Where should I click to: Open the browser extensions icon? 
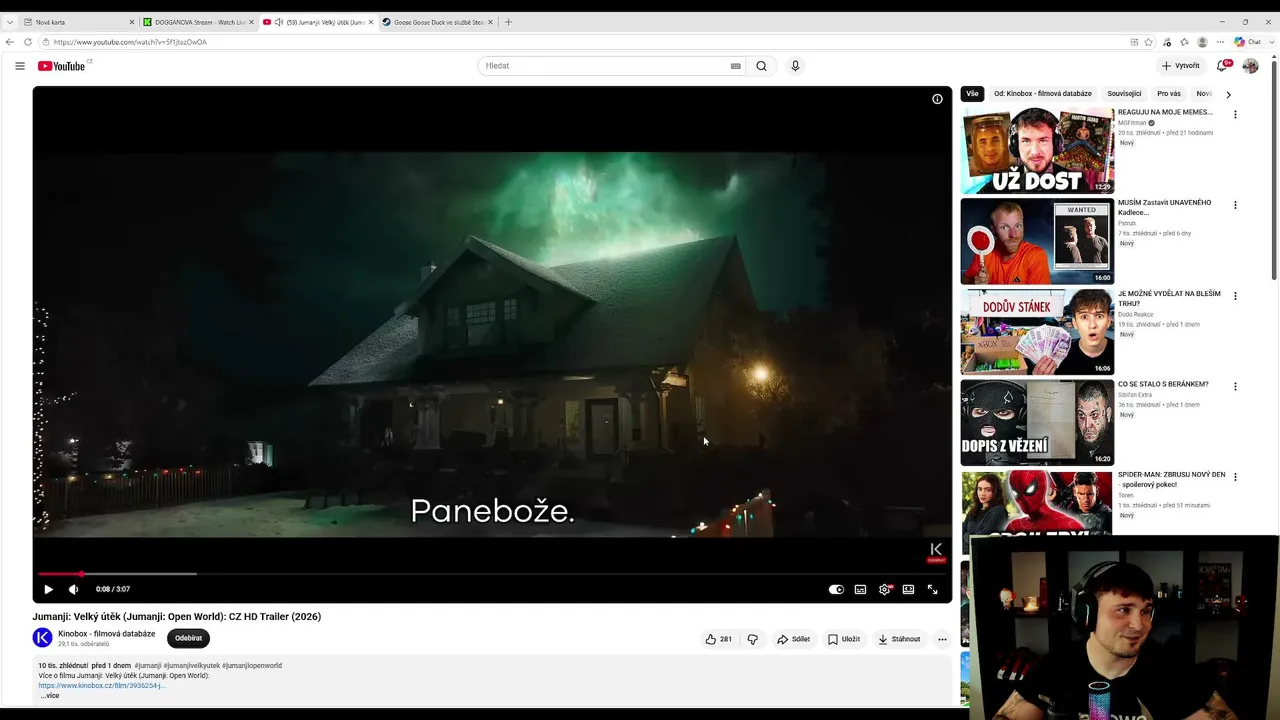[1167, 42]
